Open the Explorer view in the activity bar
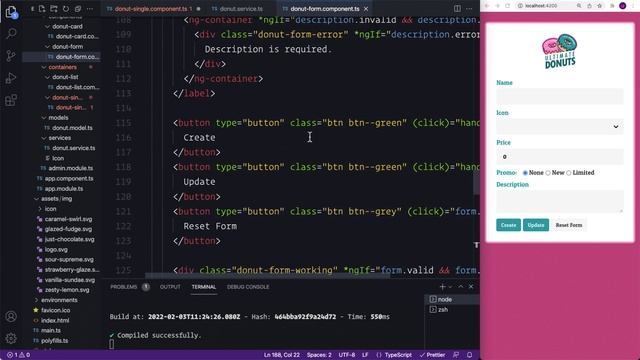Image resolution: width=640 pixels, height=360 pixels. 11,12
